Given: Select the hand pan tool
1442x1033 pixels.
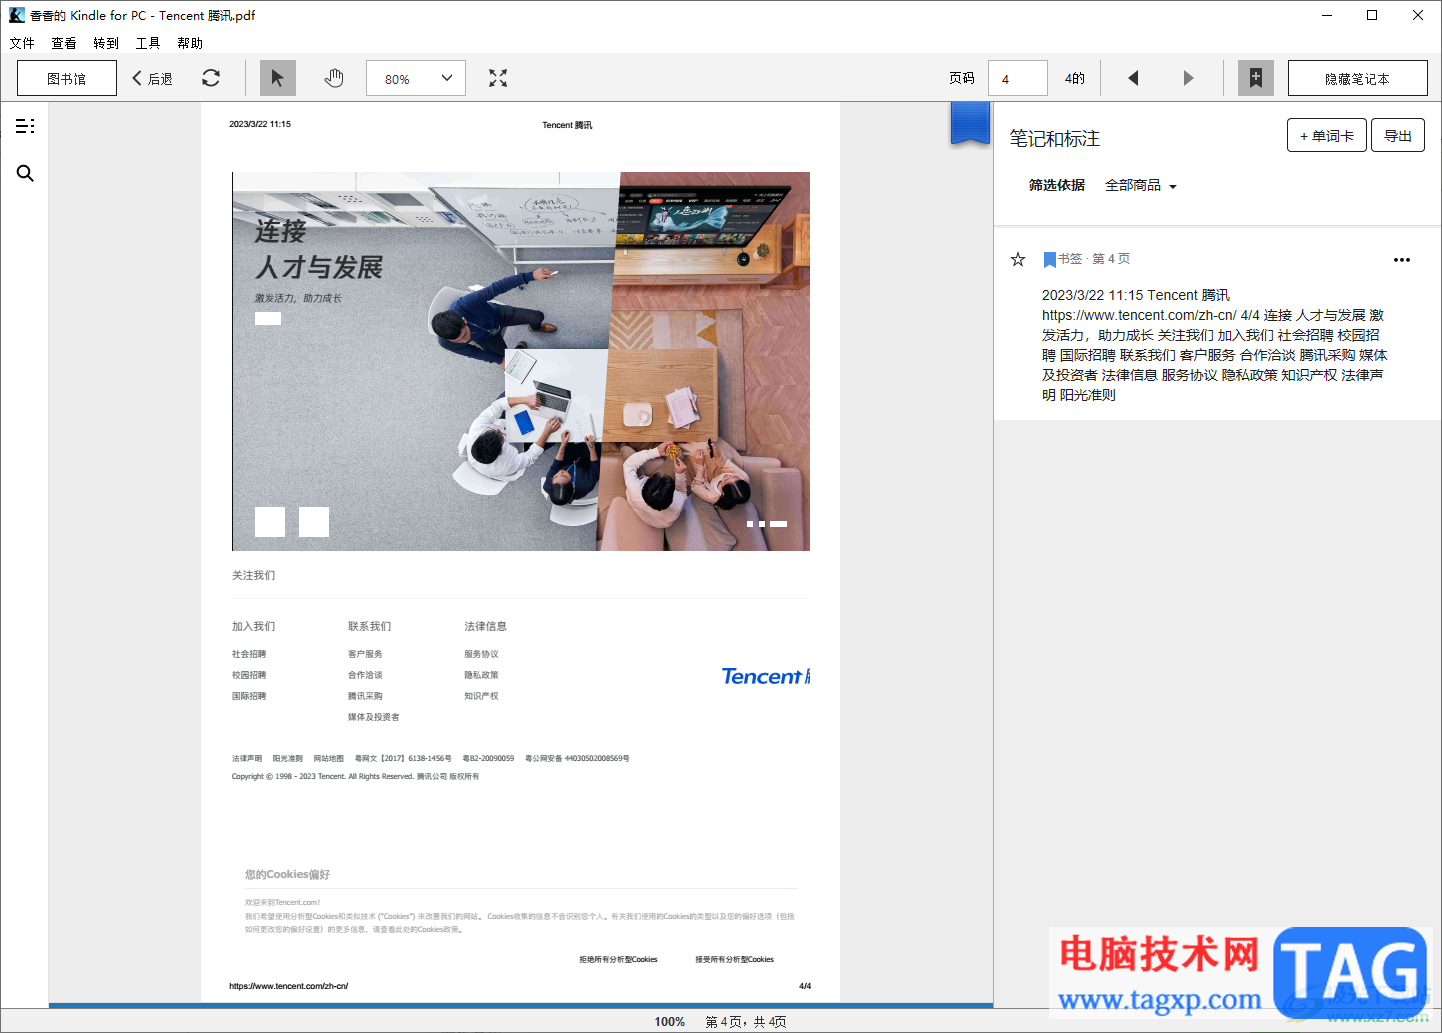Looking at the screenshot, I should [x=334, y=78].
